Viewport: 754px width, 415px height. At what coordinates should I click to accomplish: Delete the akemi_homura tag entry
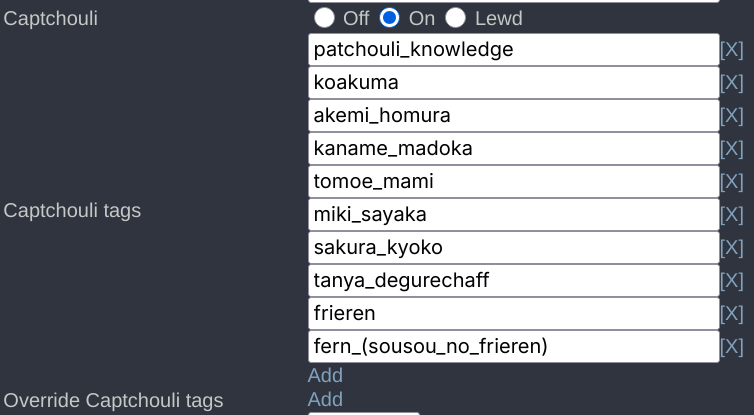(x=731, y=115)
